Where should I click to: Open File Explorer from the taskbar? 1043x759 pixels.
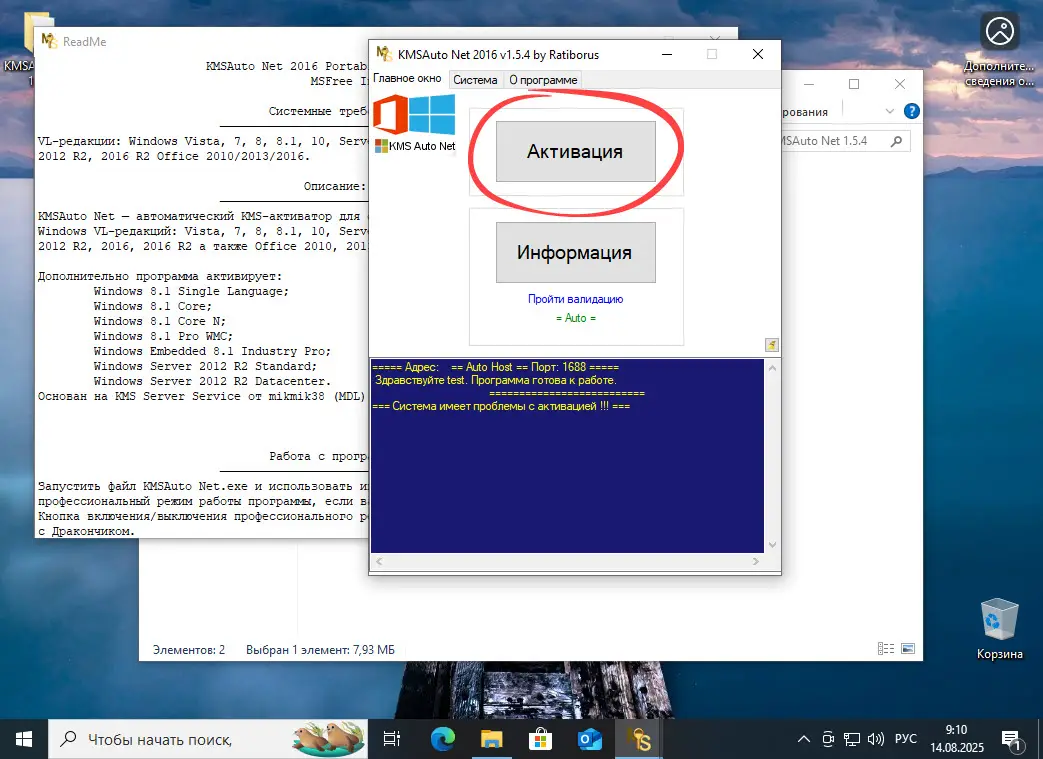pyautogui.click(x=491, y=739)
